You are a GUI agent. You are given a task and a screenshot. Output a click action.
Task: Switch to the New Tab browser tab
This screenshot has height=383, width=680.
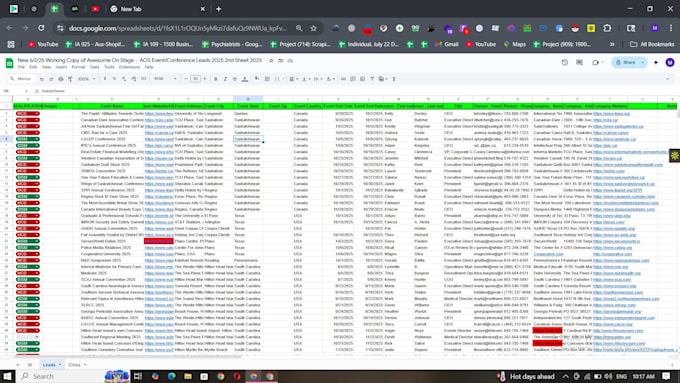click(x=157, y=9)
